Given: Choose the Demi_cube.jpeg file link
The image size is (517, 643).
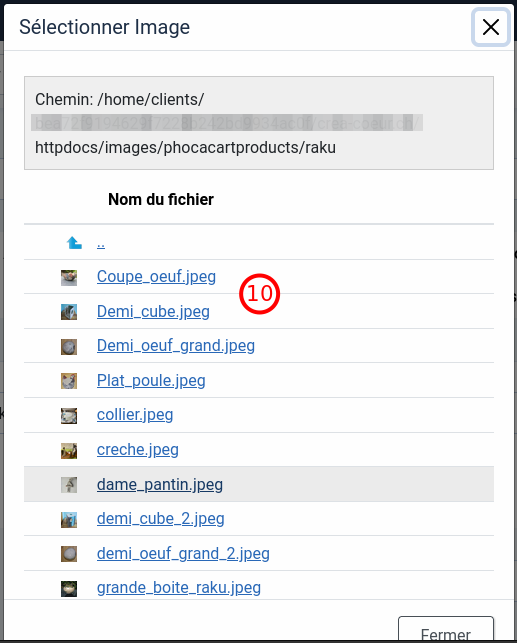Looking at the screenshot, I should (153, 312).
